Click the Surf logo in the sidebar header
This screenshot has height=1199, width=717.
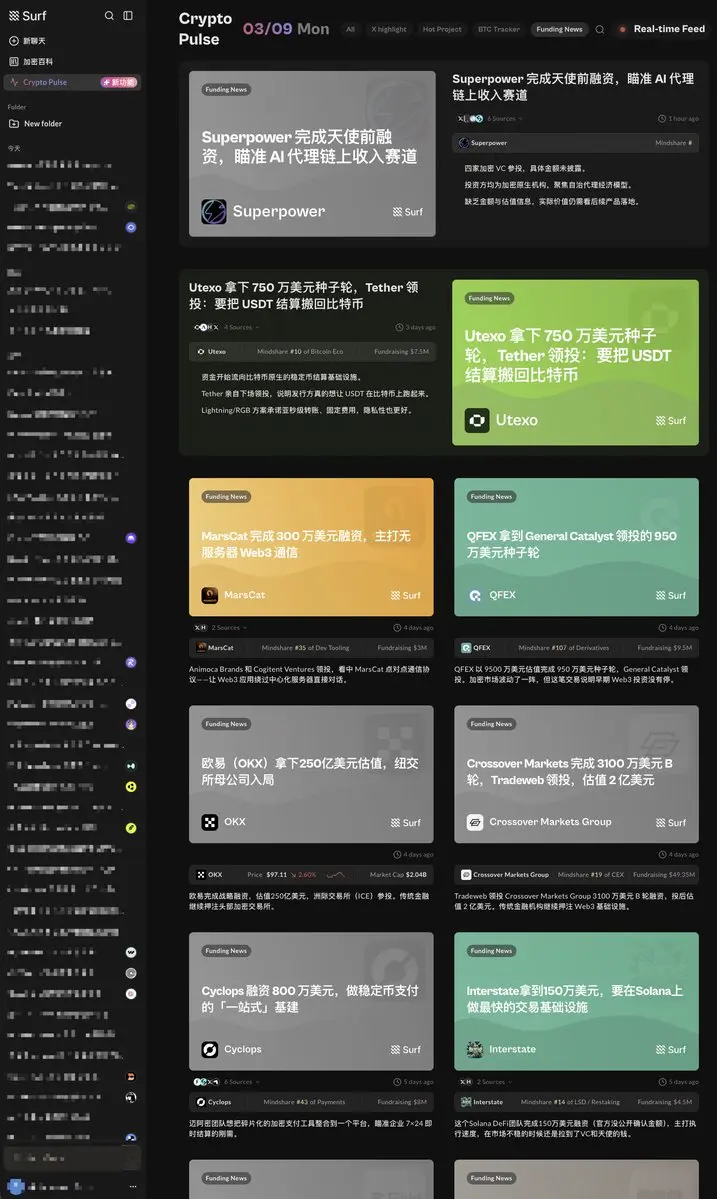pyautogui.click(x=28, y=15)
